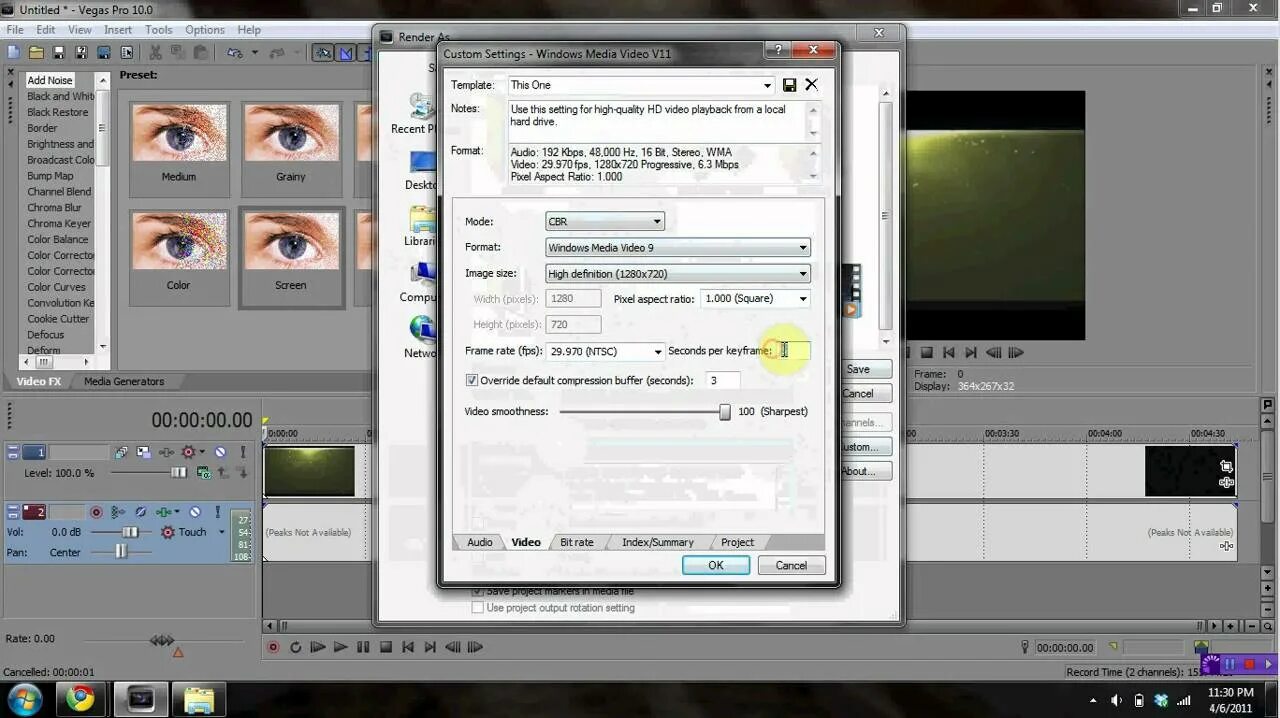The width and height of the screenshot is (1280, 718).
Task: Invert phase on audio track 2
Action: click(x=141, y=512)
